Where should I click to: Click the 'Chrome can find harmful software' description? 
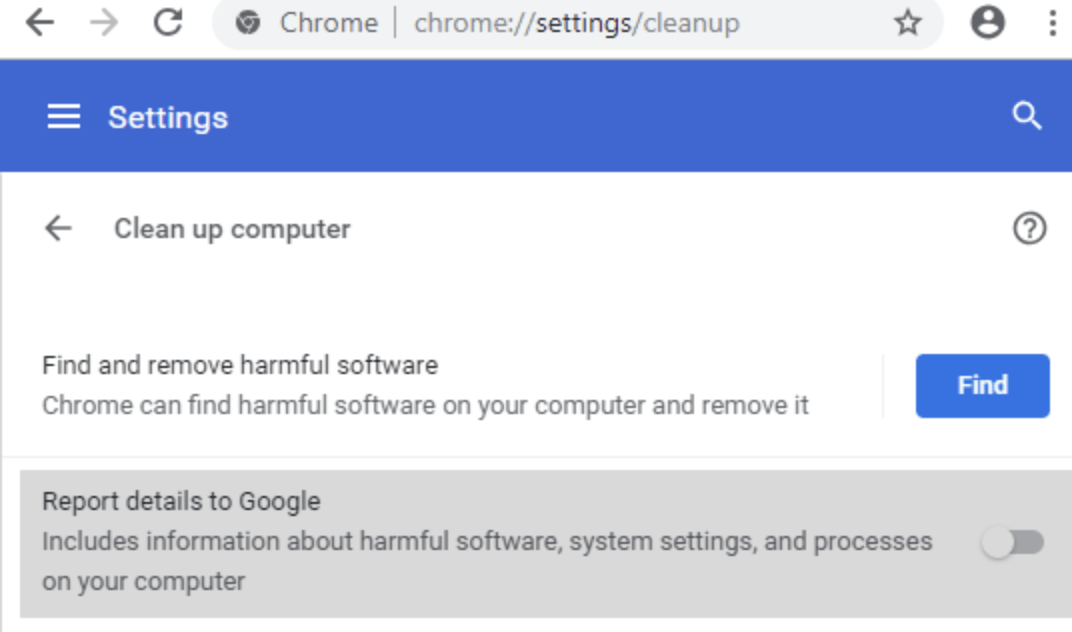point(425,406)
